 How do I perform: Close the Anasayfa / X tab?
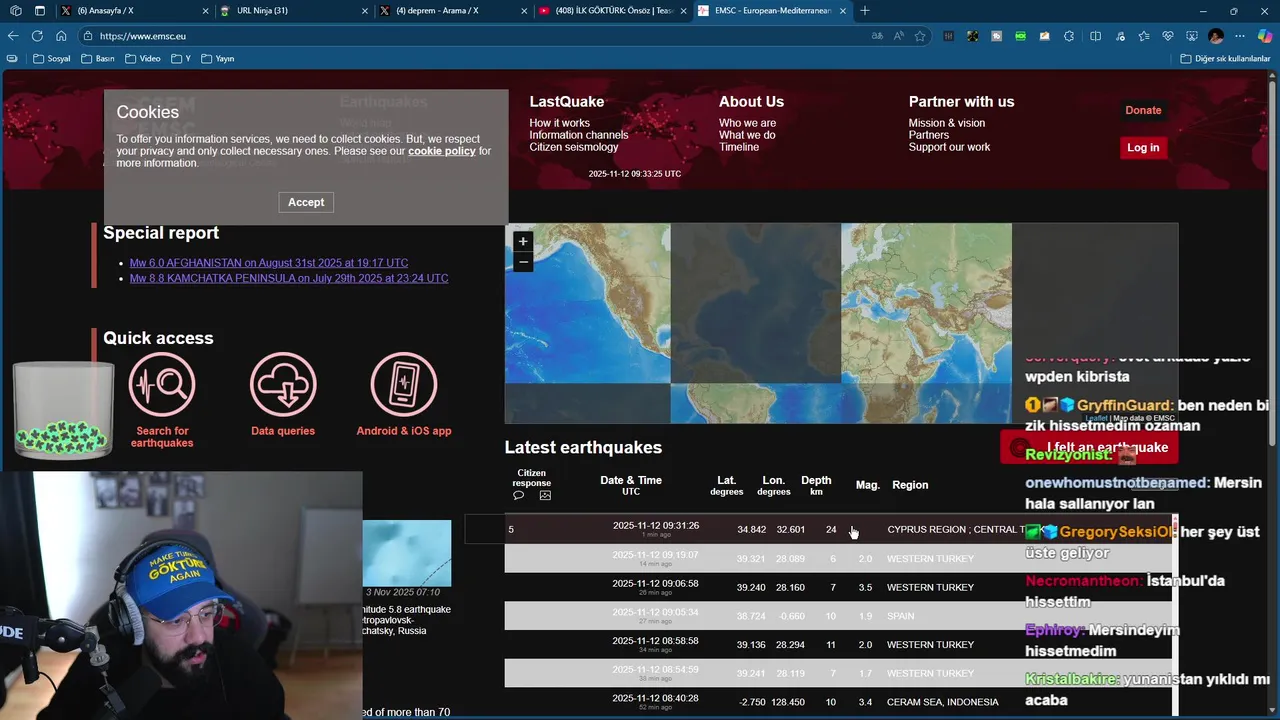click(206, 11)
